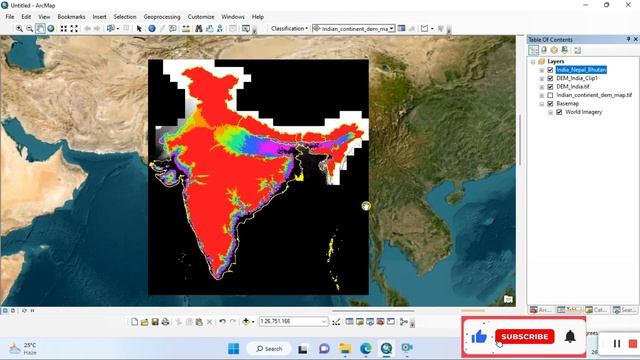Expand the DEM_India.tif layer legend
640x360 pixels.
click(x=542, y=87)
